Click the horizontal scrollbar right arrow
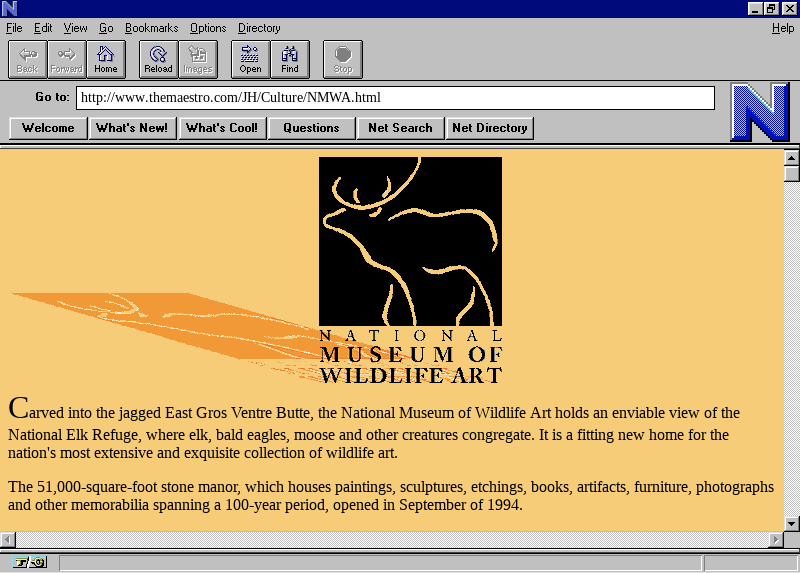 click(775, 540)
